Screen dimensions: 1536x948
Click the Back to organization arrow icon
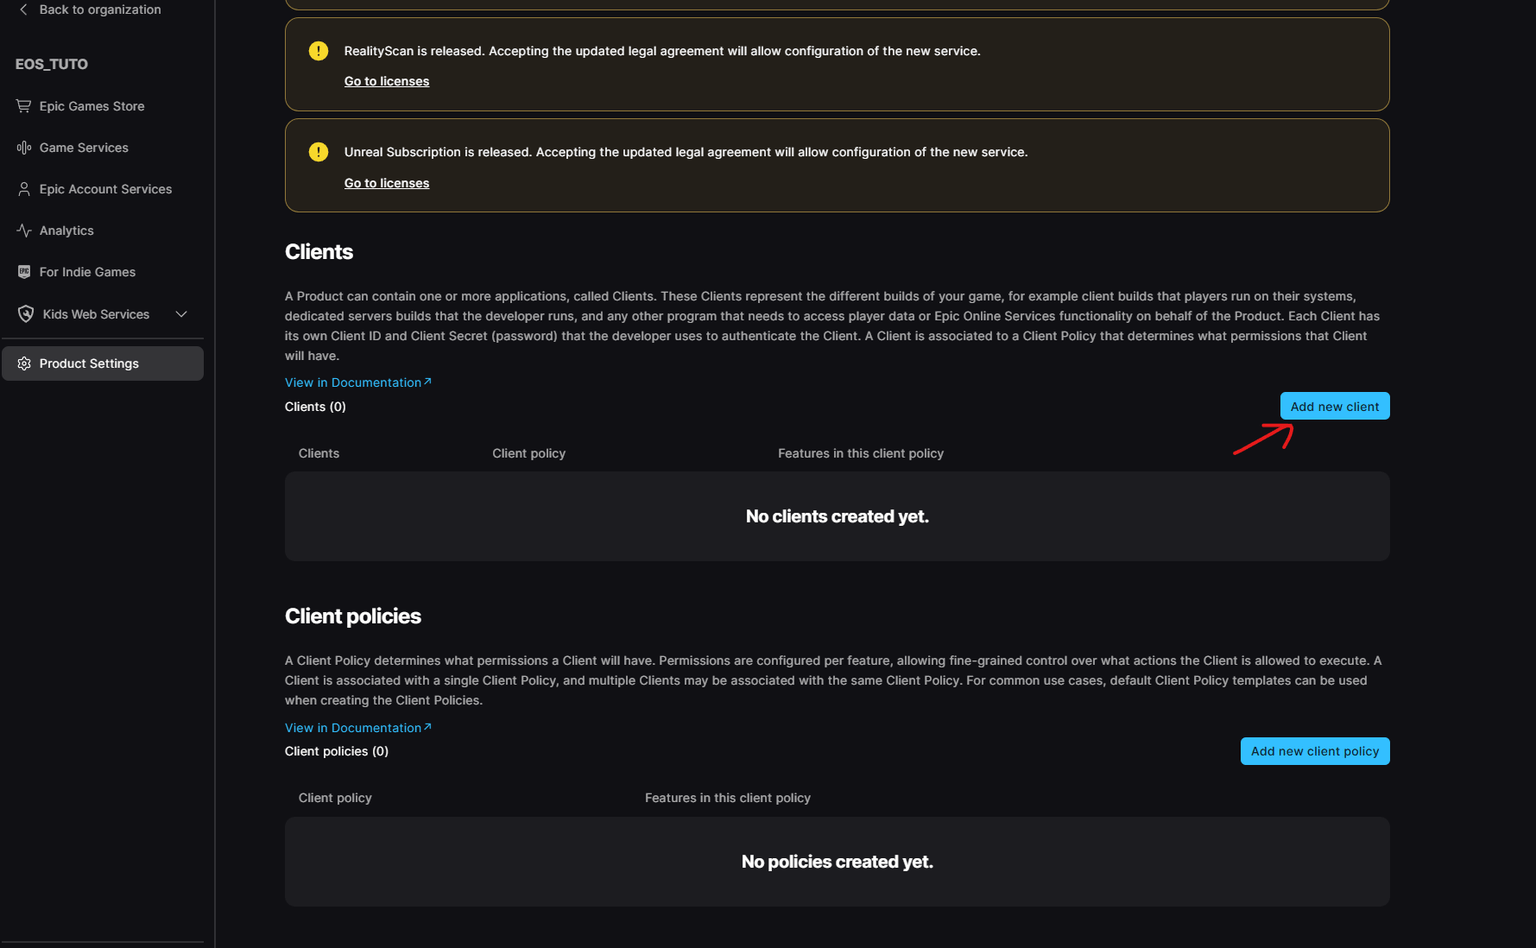24,9
